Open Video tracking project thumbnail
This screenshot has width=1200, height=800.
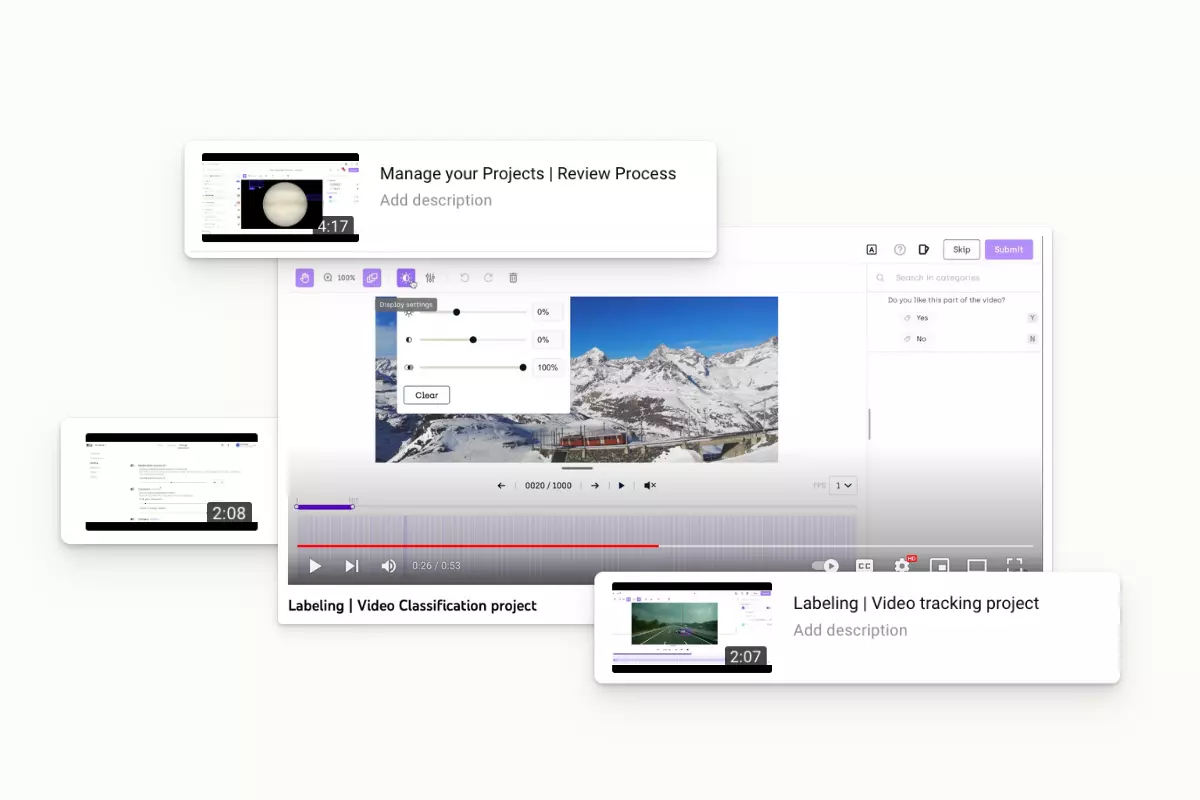pos(692,627)
